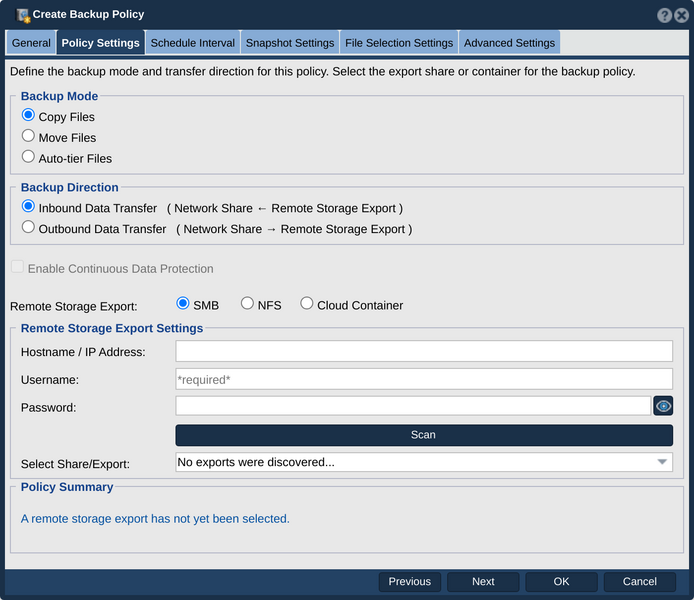The height and width of the screenshot is (600, 694).
Task: Reveal password with the eye icon
Action: (x=663, y=406)
